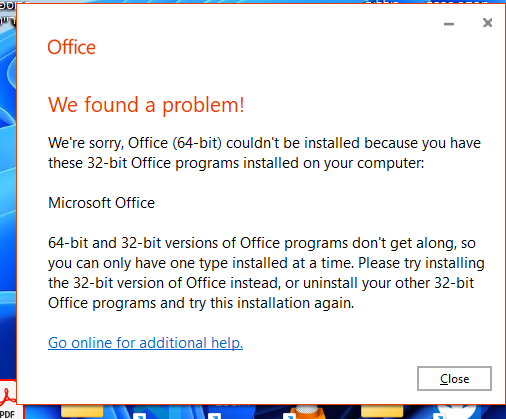This screenshot has height=419, width=506.
Task: Minimize the Office installer dialog
Action: coord(449,23)
